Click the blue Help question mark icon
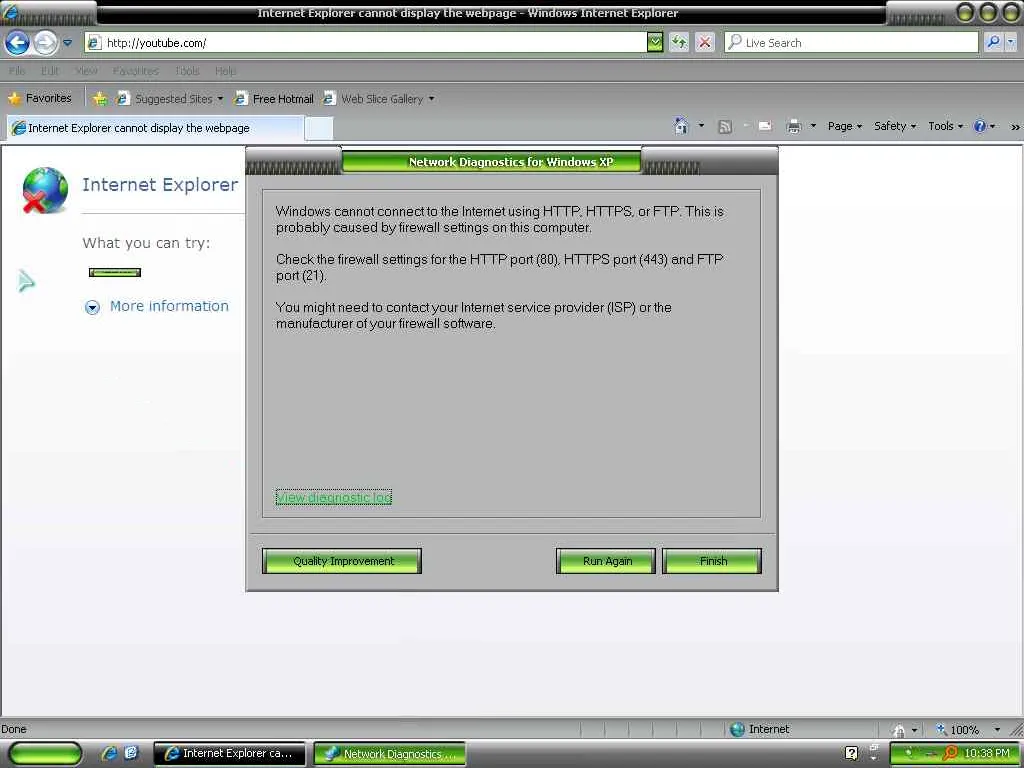Image resolution: width=1024 pixels, height=768 pixels. click(980, 126)
